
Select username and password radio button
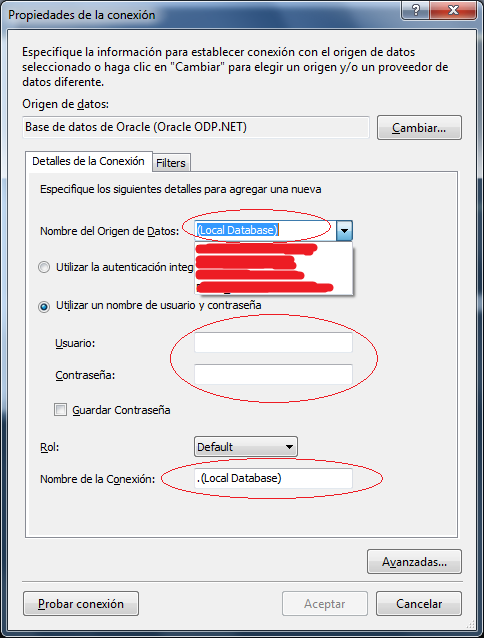coord(44,306)
